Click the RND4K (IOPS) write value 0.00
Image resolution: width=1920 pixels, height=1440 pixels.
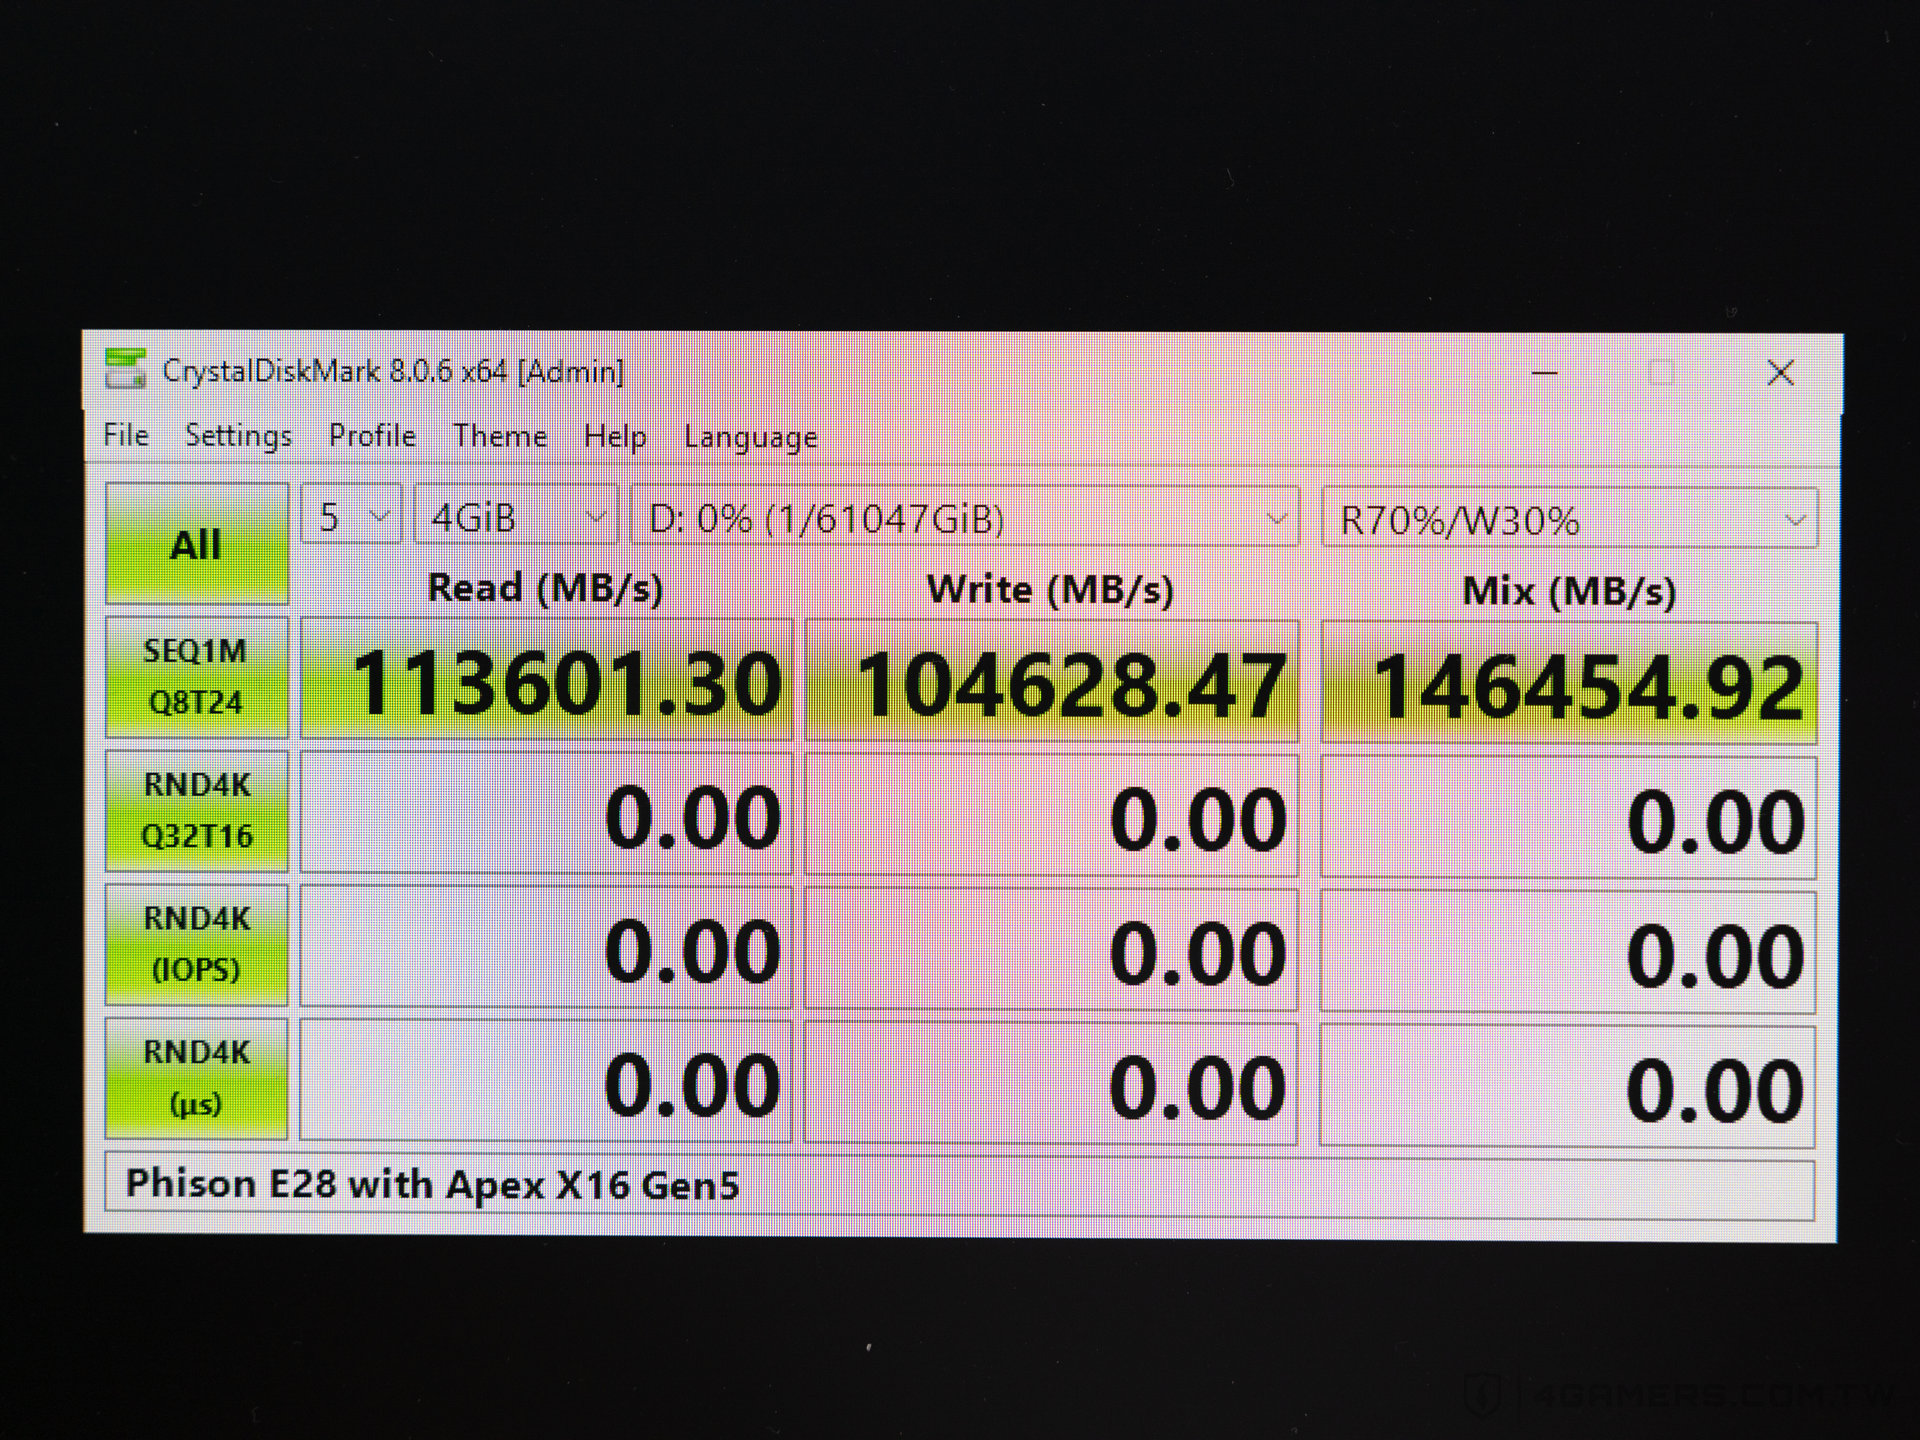click(x=1052, y=949)
